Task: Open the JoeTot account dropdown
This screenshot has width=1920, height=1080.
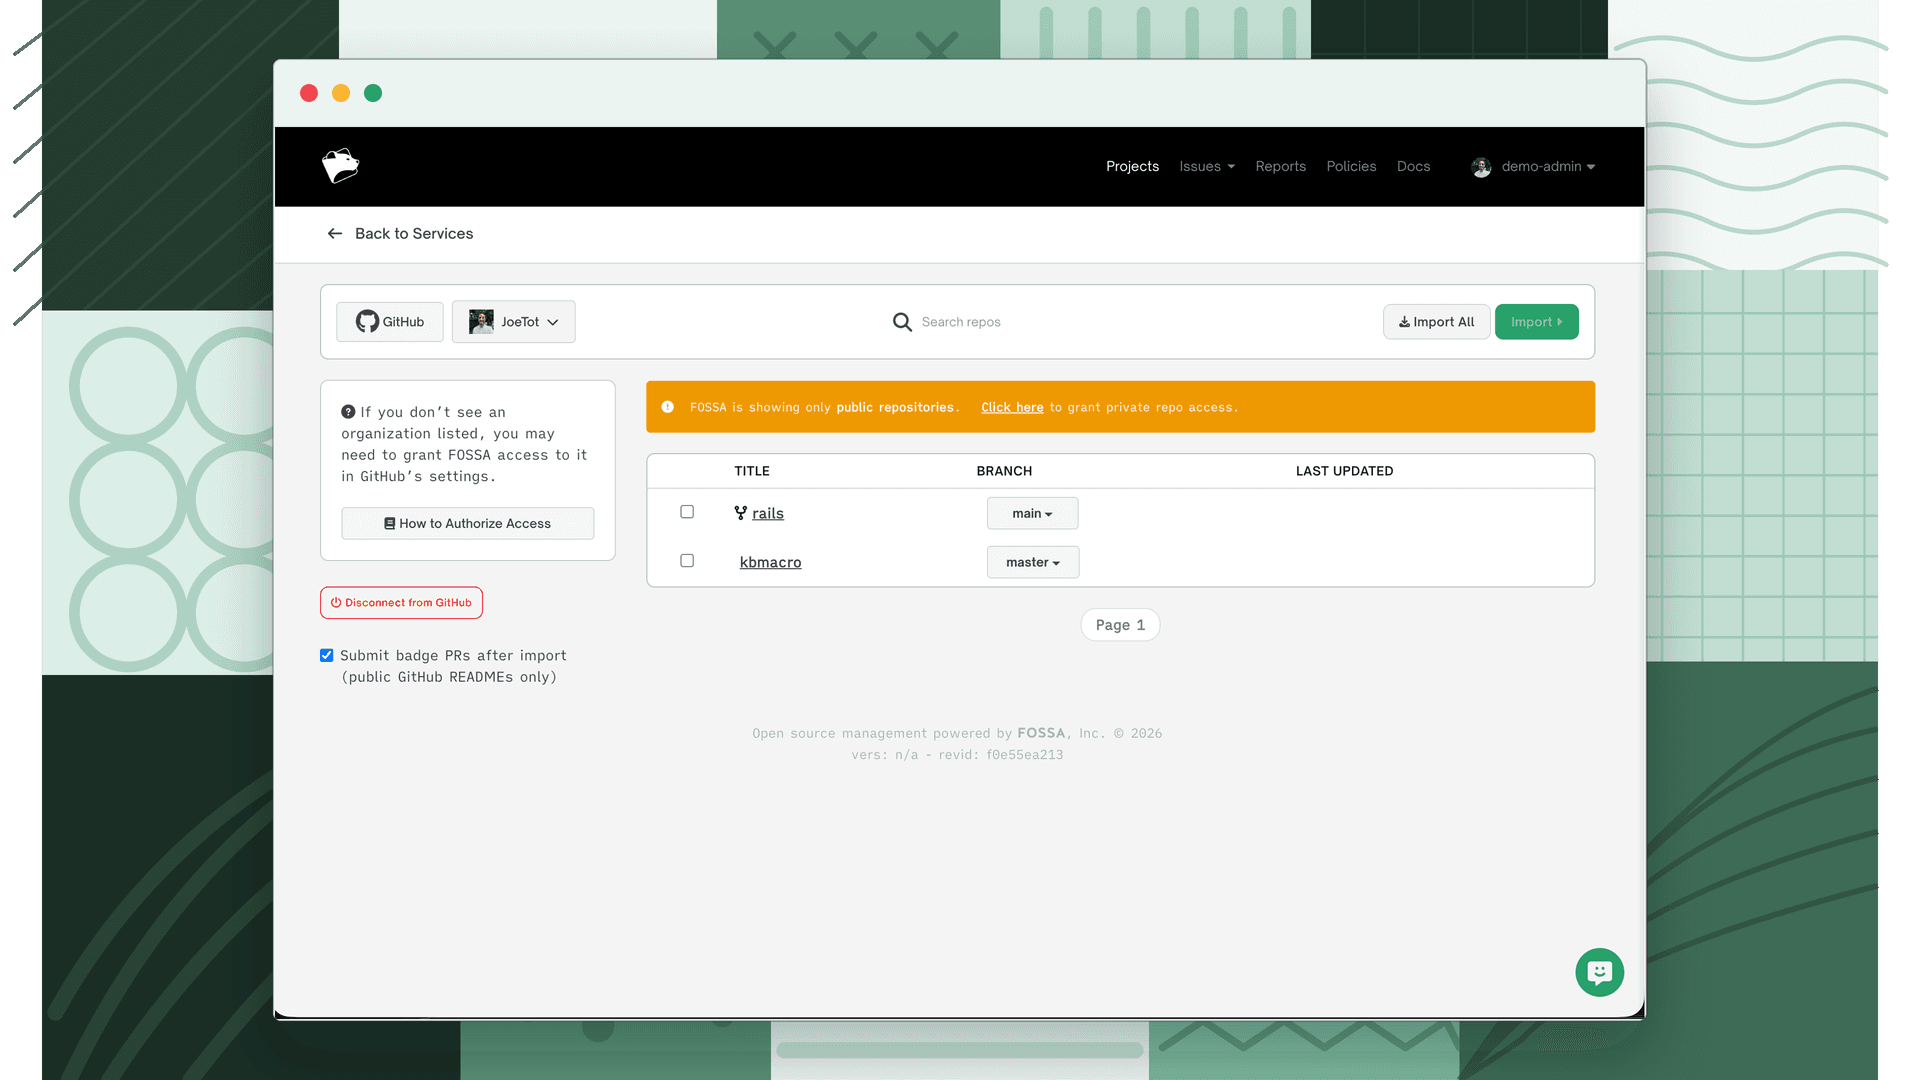Action: [x=513, y=322]
